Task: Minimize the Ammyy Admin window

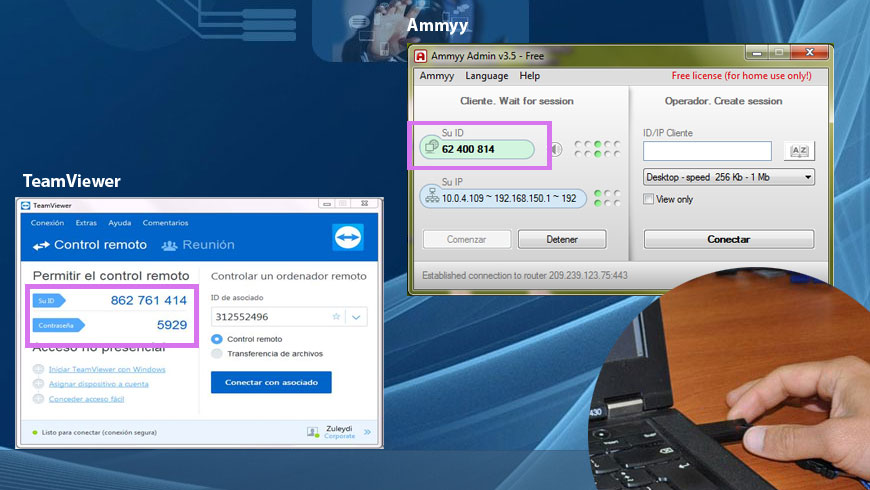Action: pos(756,52)
